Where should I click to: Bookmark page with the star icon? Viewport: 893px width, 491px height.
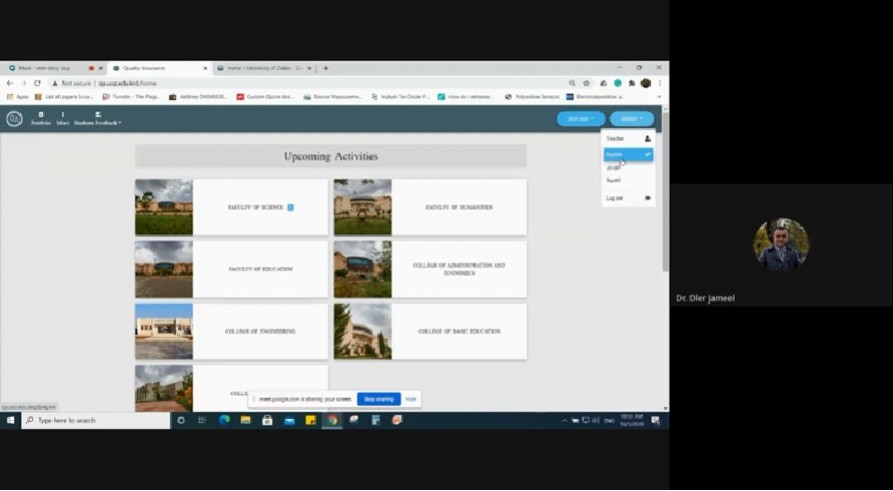coord(586,83)
